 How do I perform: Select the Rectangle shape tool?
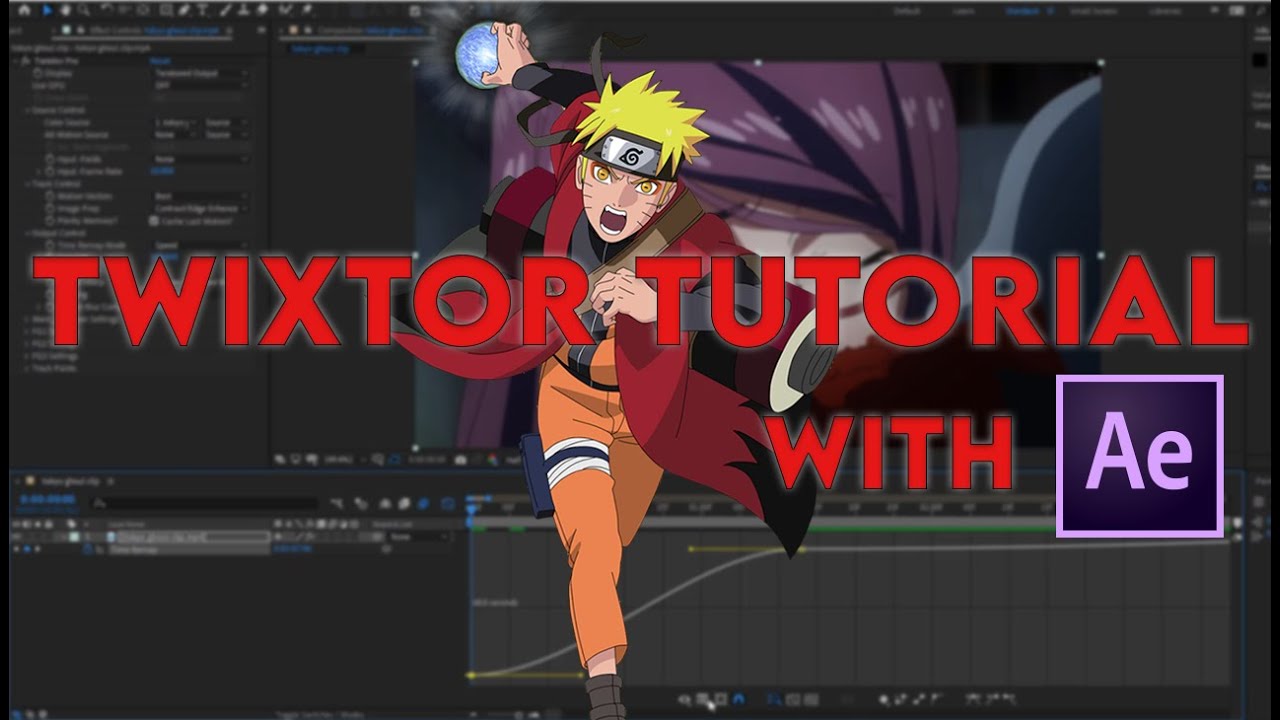coord(167,10)
